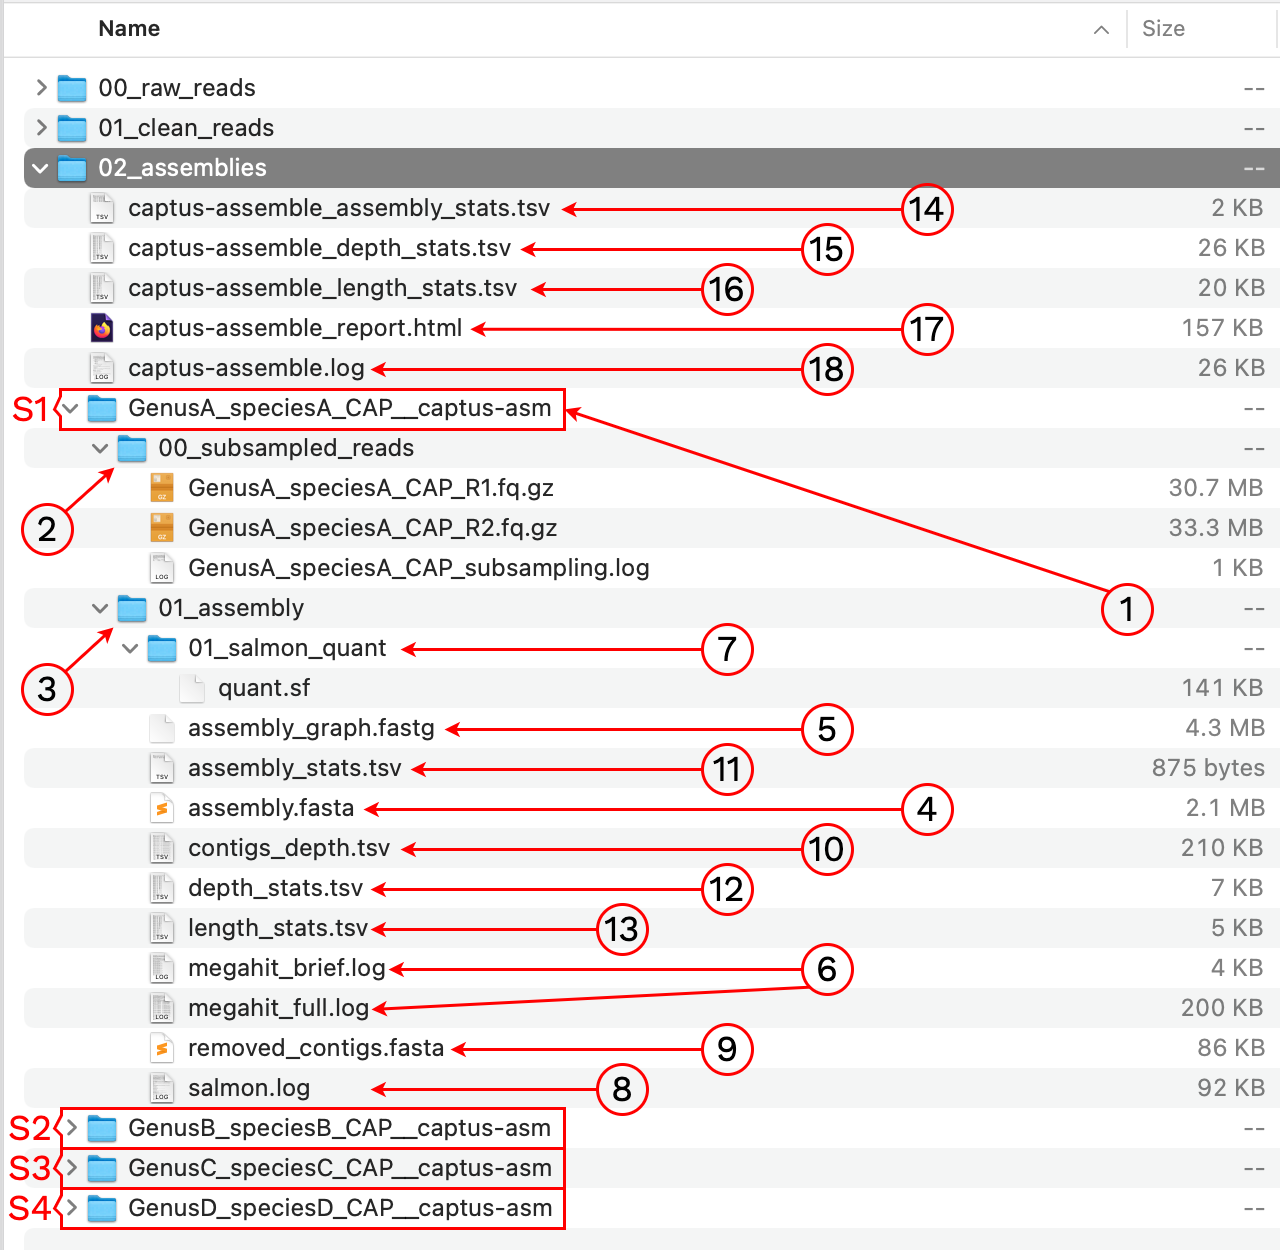Select the file name removed_contigs.fasta
This screenshot has width=1280, height=1250.
[316, 1048]
